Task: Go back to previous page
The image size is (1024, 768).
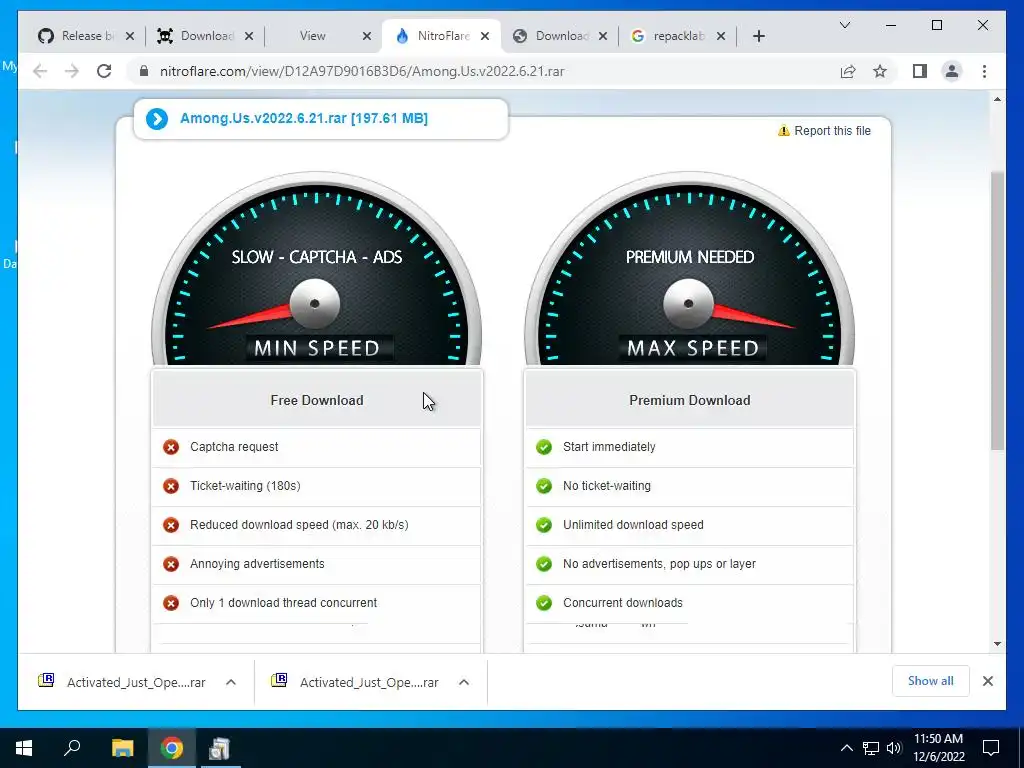Action: tap(40, 71)
